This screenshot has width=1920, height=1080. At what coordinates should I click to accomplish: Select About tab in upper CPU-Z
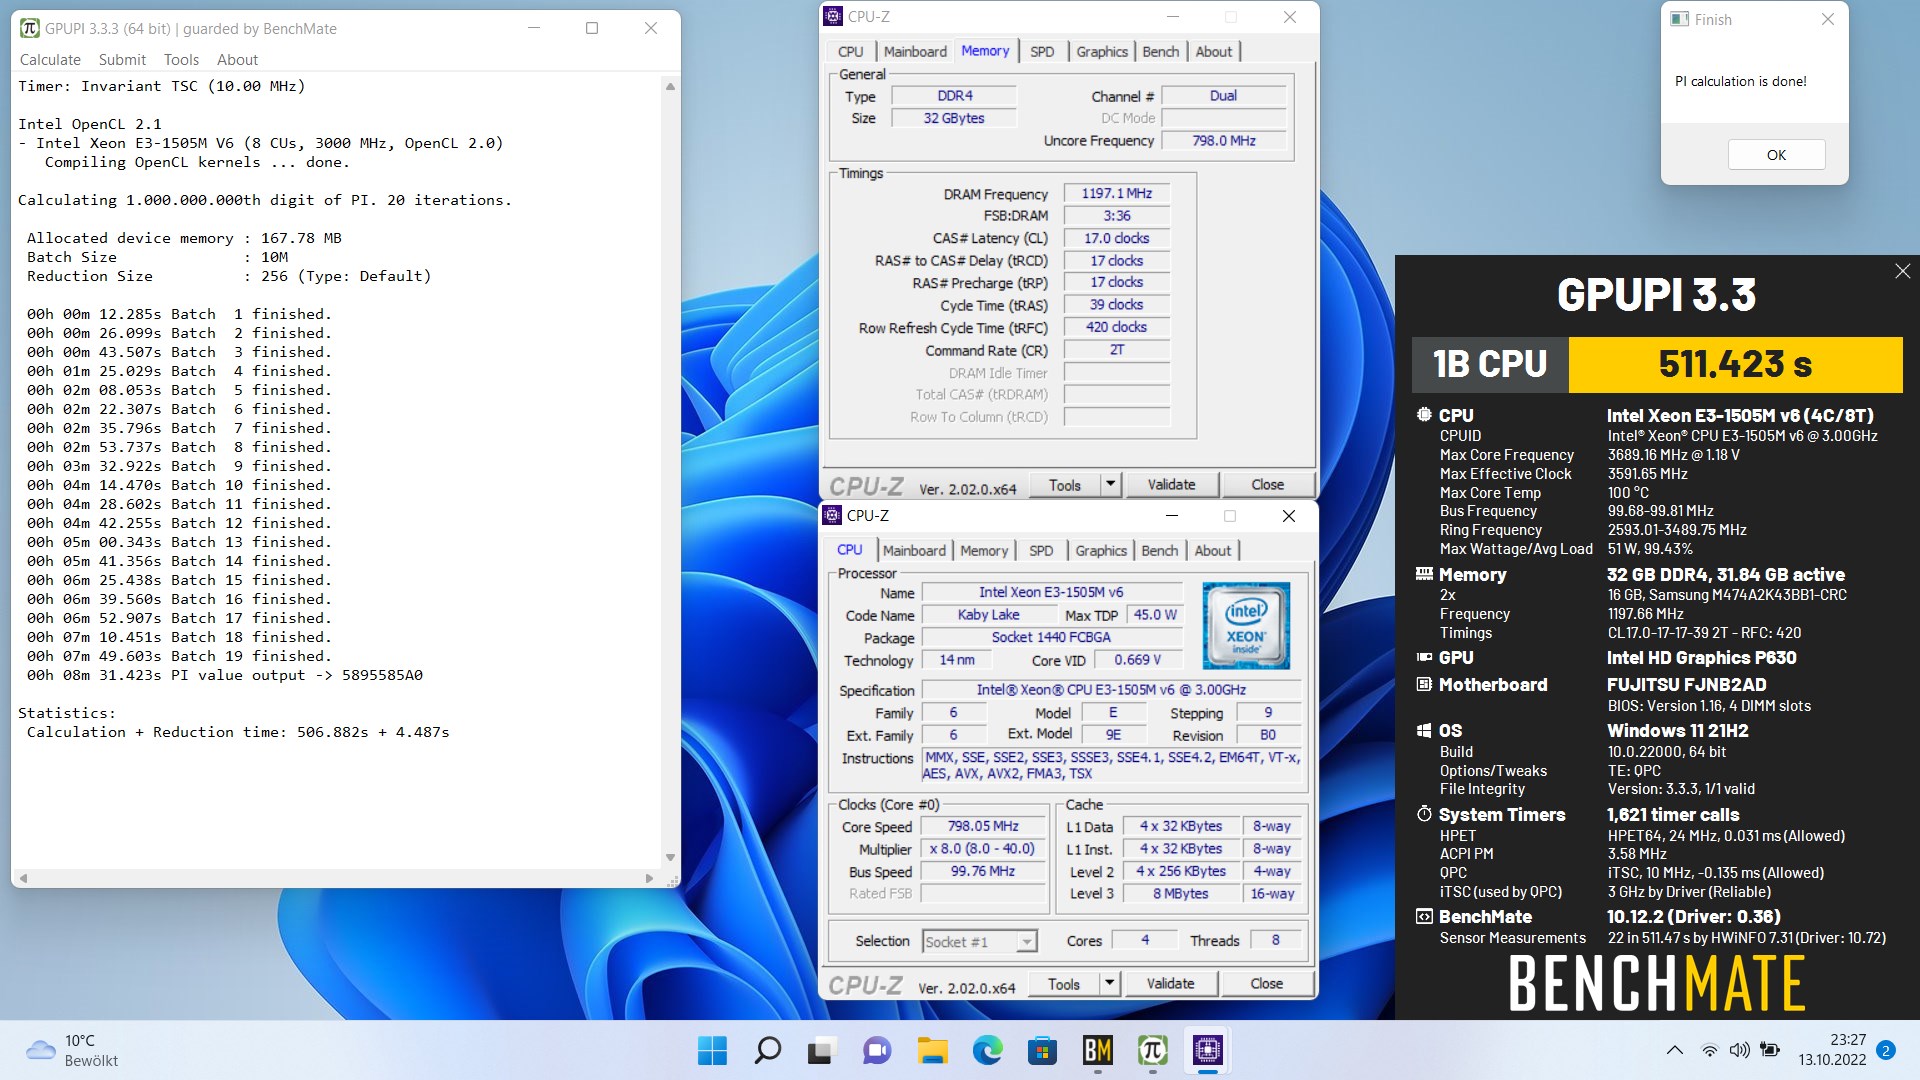[x=1214, y=51]
